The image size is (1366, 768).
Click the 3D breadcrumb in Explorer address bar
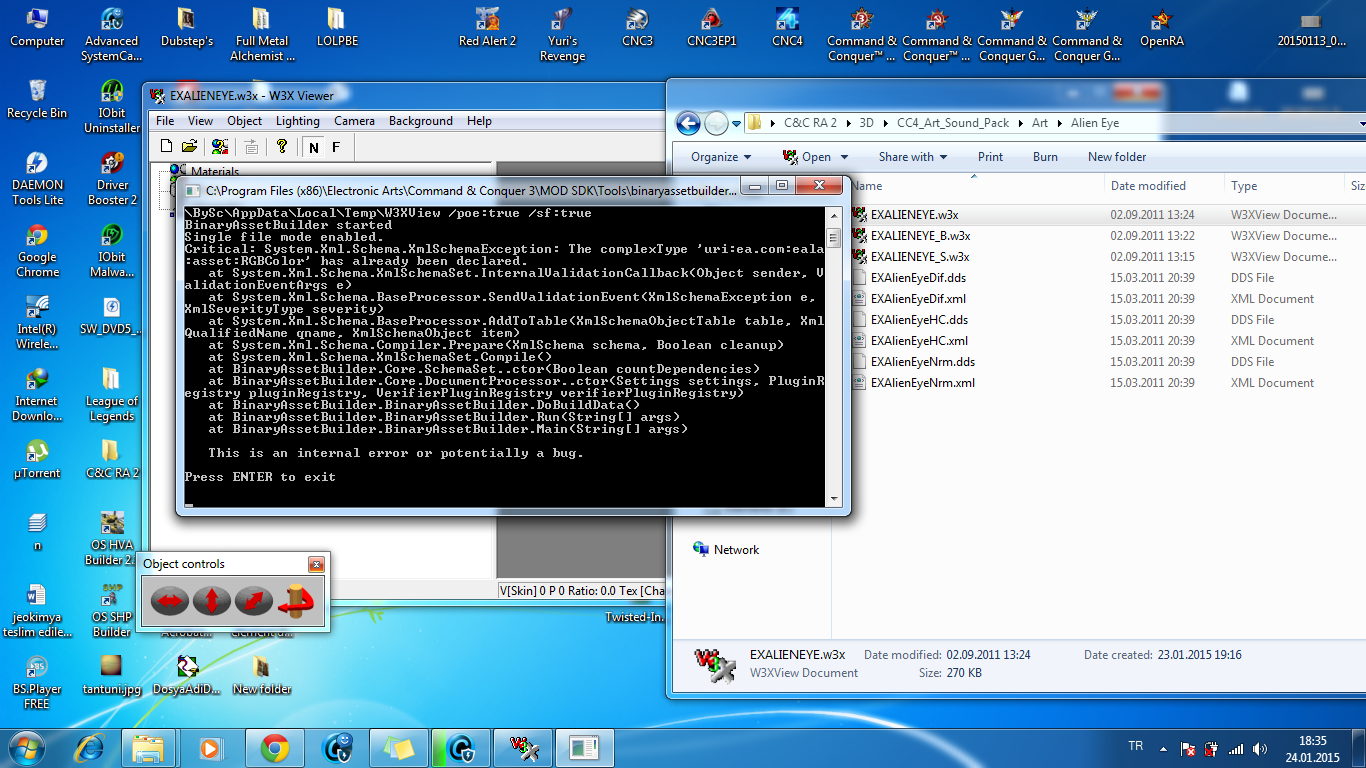(866, 123)
